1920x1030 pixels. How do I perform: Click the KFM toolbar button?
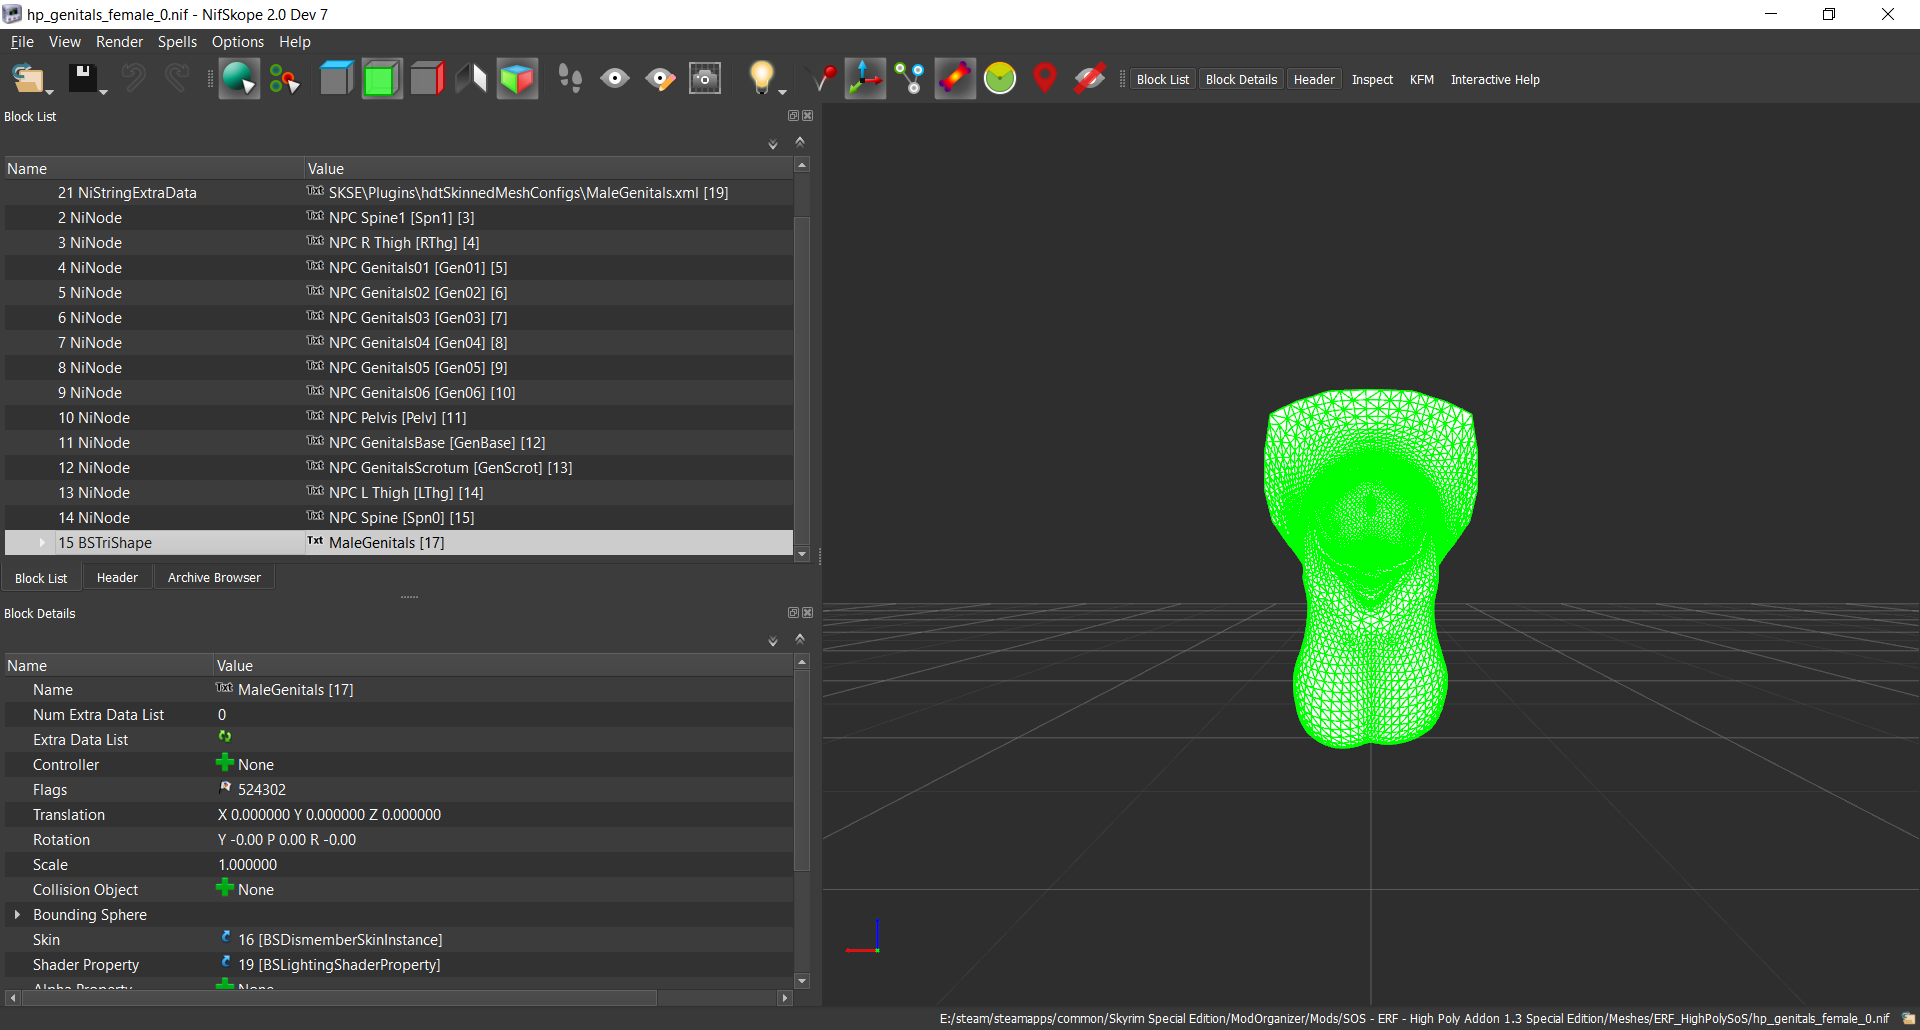click(x=1422, y=80)
